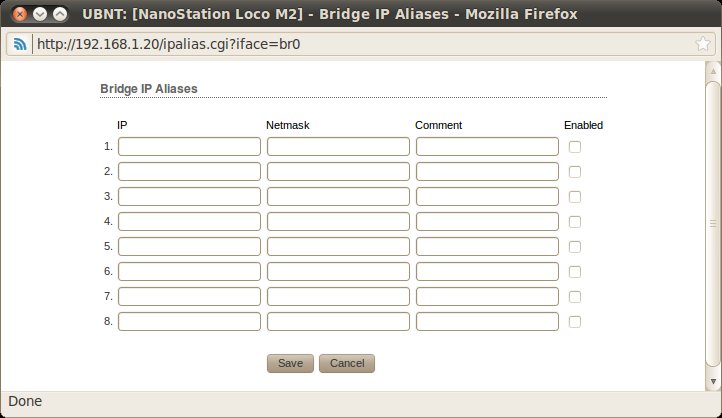The width and height of the screenshot is (722, 418).
Task: Toggle the Enabled checkbox for row 4
Action: tap(575, 222)
